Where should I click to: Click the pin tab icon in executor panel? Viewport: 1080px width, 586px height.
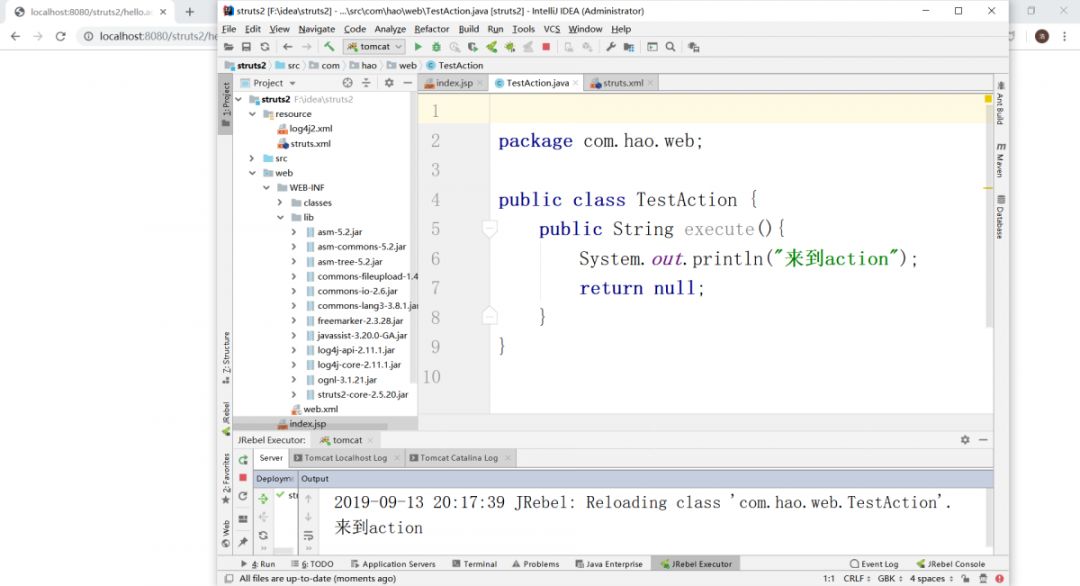click(x=243, y=543)
